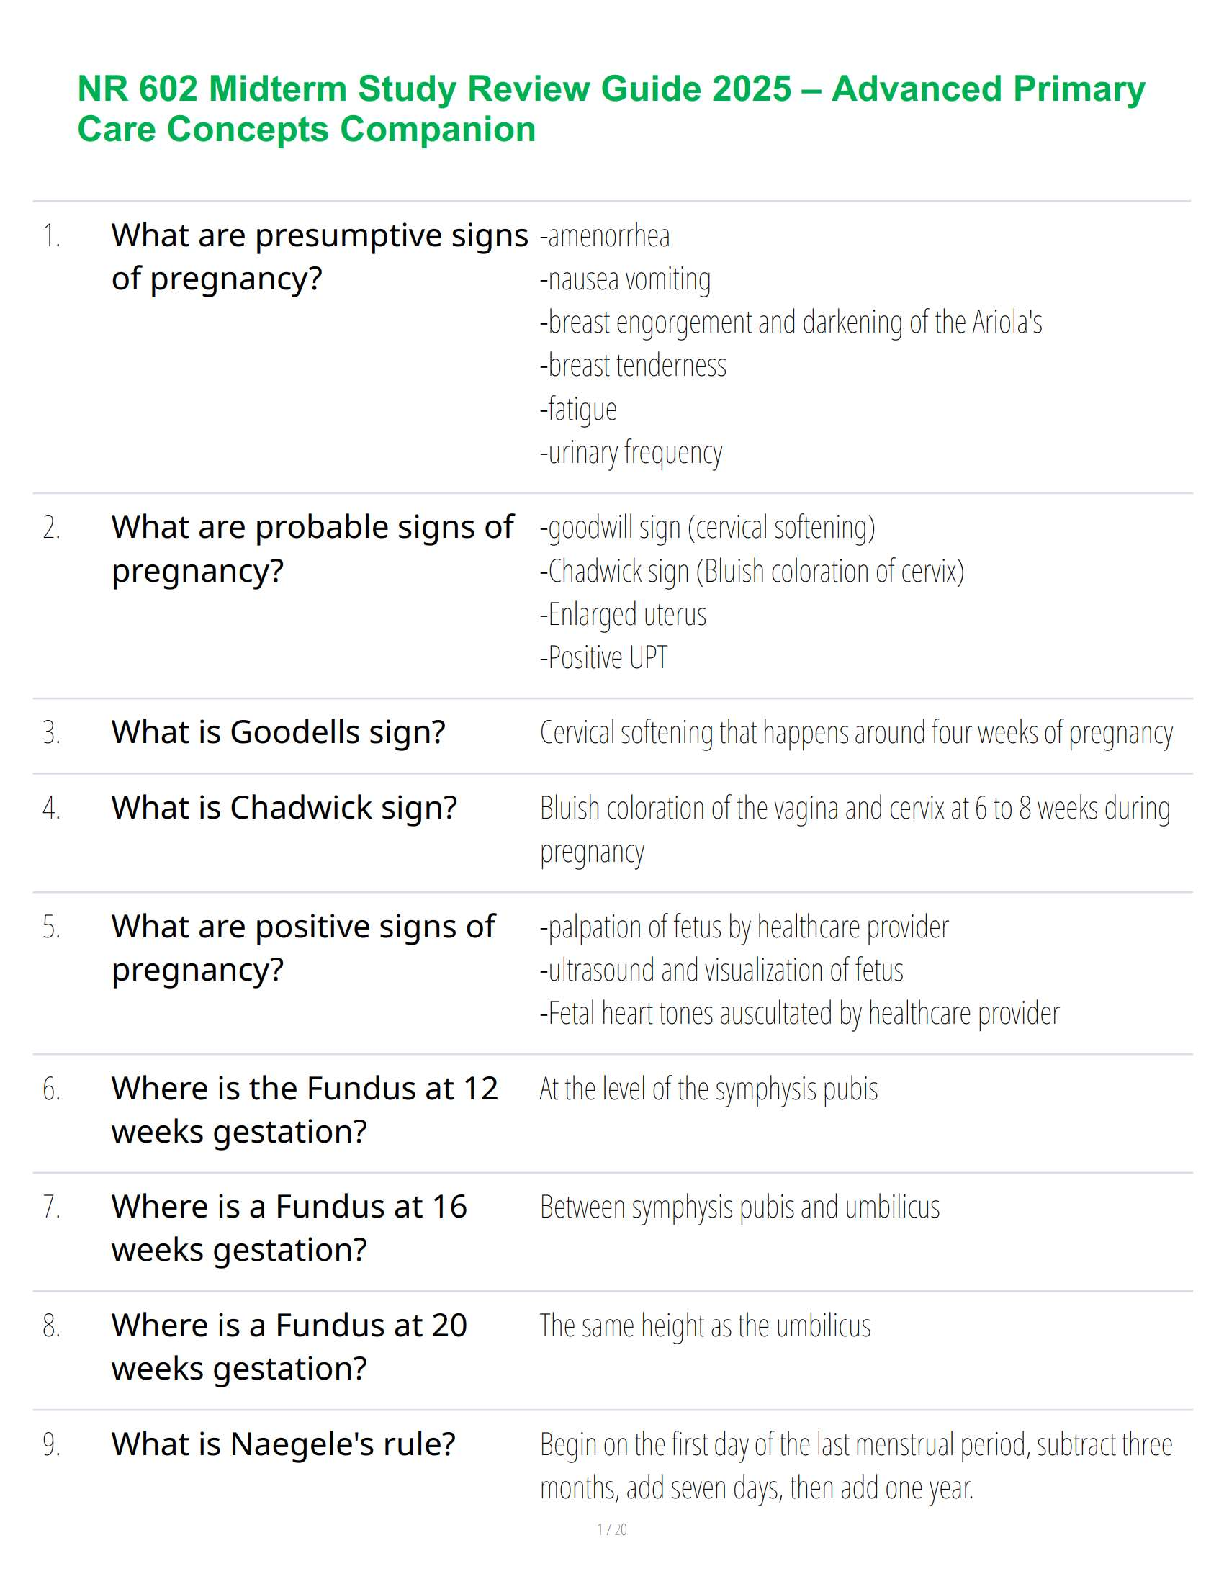Screen dimensions: 1224x1584
Task: Click the "What is Chadwick sign?" question
Action: (284, 808)
